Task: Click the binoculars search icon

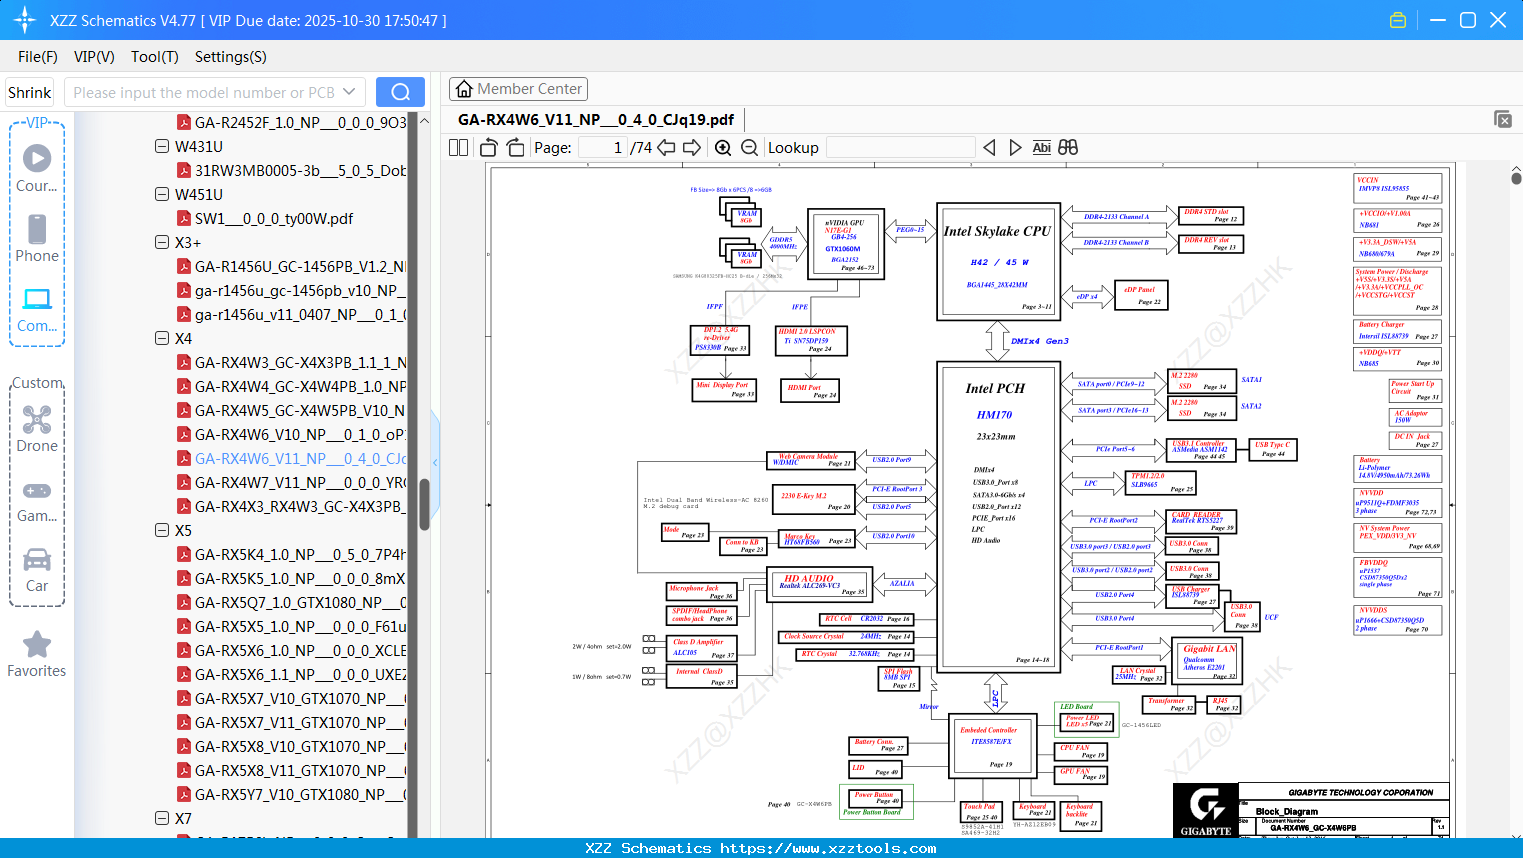Action: click(1068, 148)
